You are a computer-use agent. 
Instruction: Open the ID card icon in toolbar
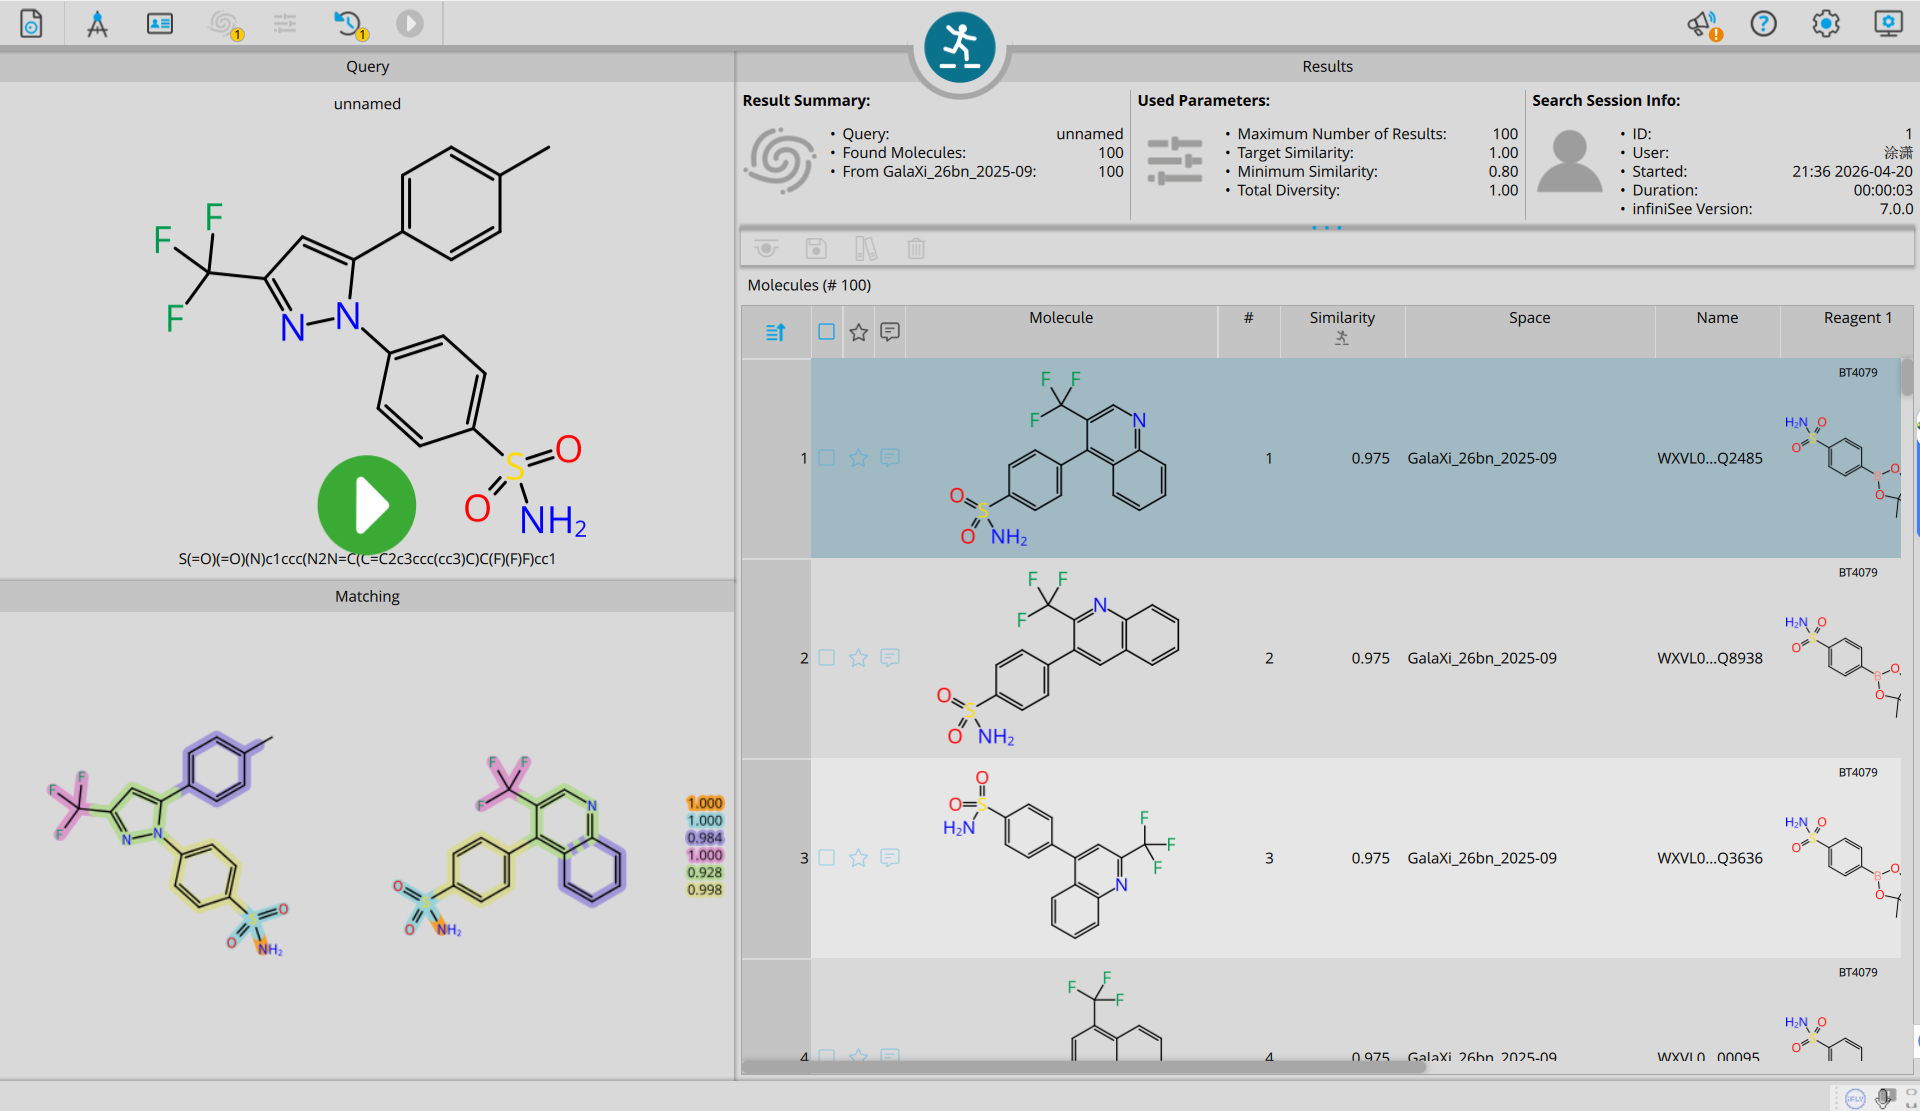click(160, 23)
